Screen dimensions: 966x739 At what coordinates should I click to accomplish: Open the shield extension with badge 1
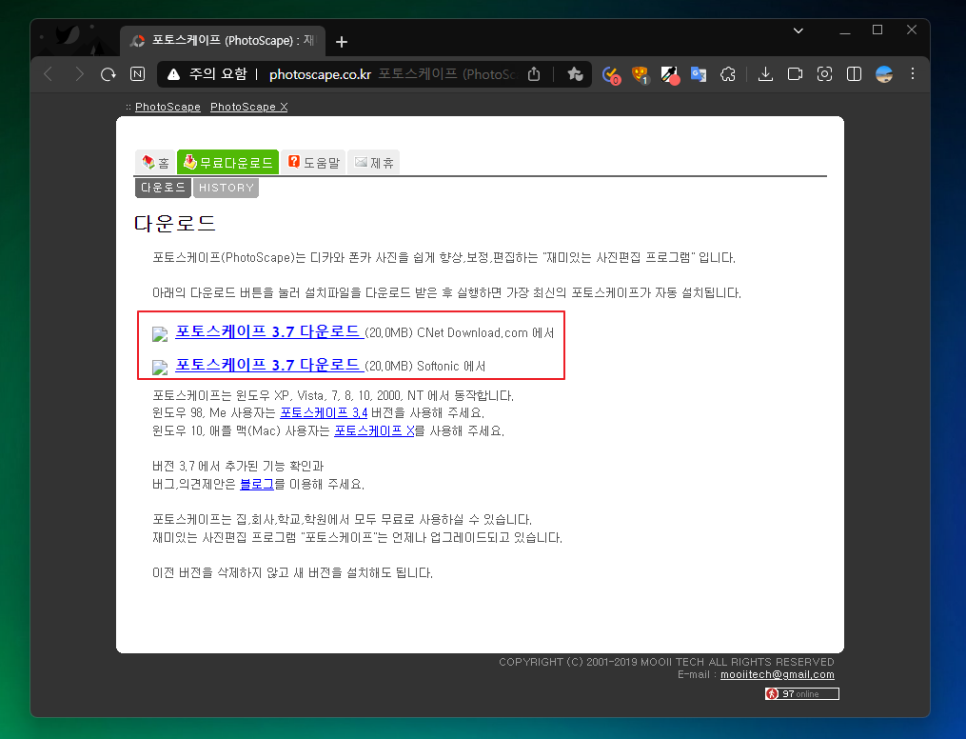pos(640,75)
